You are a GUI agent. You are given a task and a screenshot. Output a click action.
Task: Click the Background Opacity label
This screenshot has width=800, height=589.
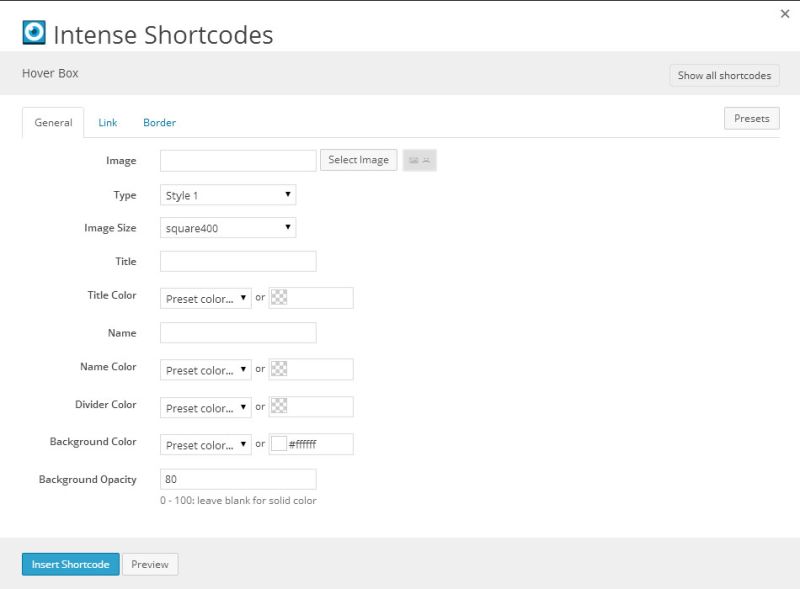point(88,480)
